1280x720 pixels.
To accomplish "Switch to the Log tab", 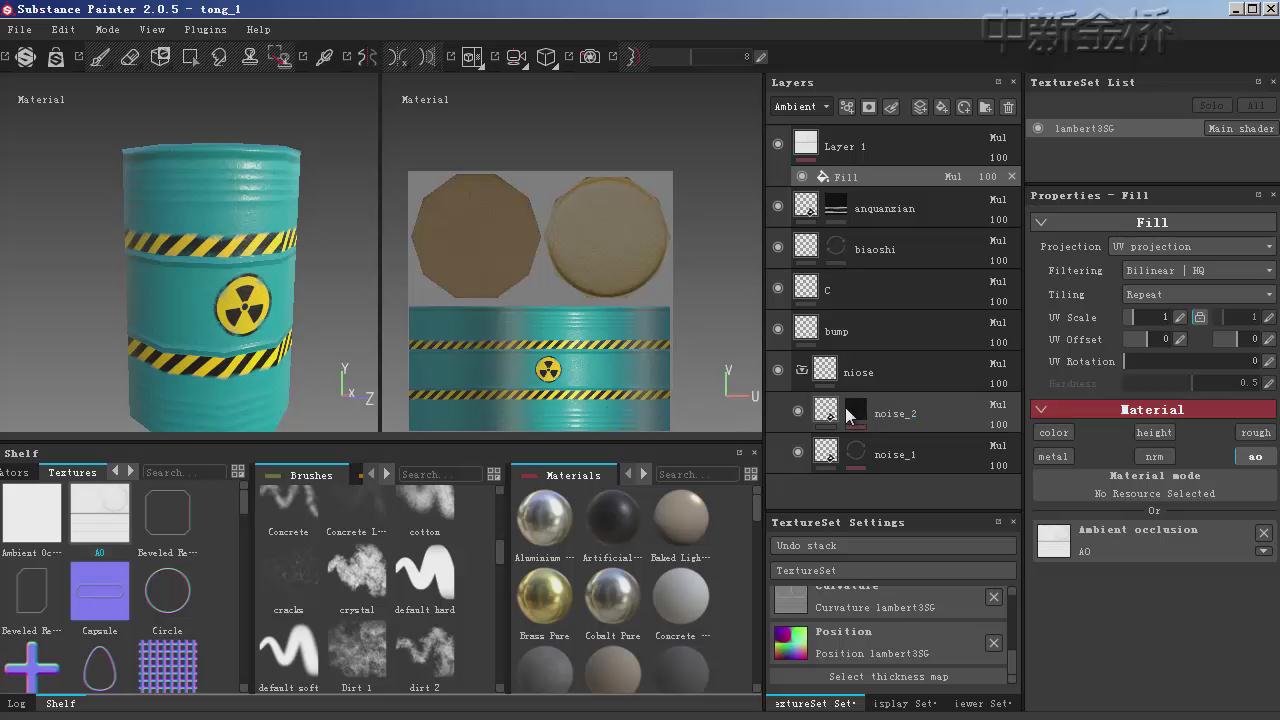I will [17, 704].
